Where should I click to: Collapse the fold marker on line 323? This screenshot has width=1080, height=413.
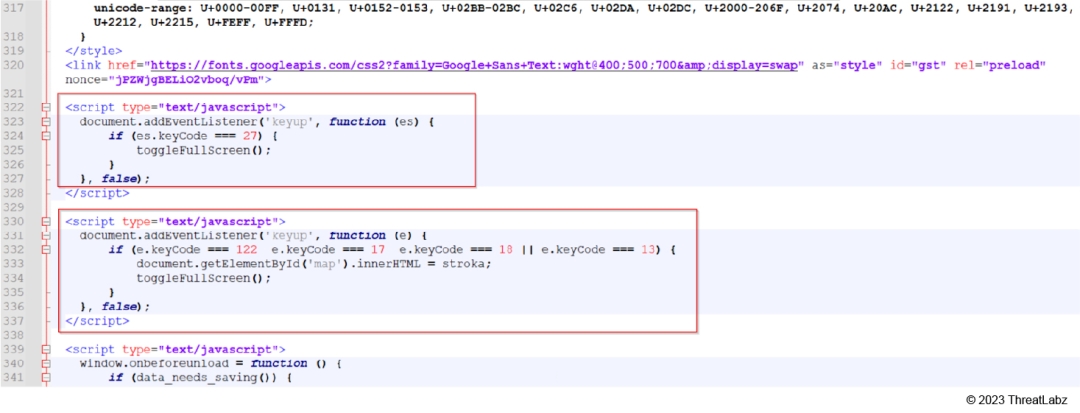(x=45, y=122)
